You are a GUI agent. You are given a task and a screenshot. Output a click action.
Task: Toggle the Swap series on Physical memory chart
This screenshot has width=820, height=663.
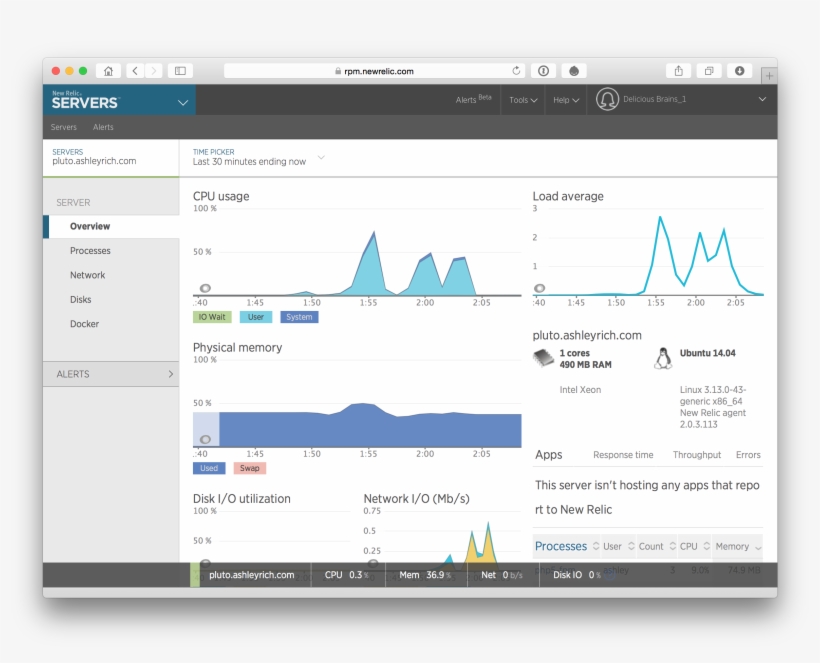(x=249, y=467)
